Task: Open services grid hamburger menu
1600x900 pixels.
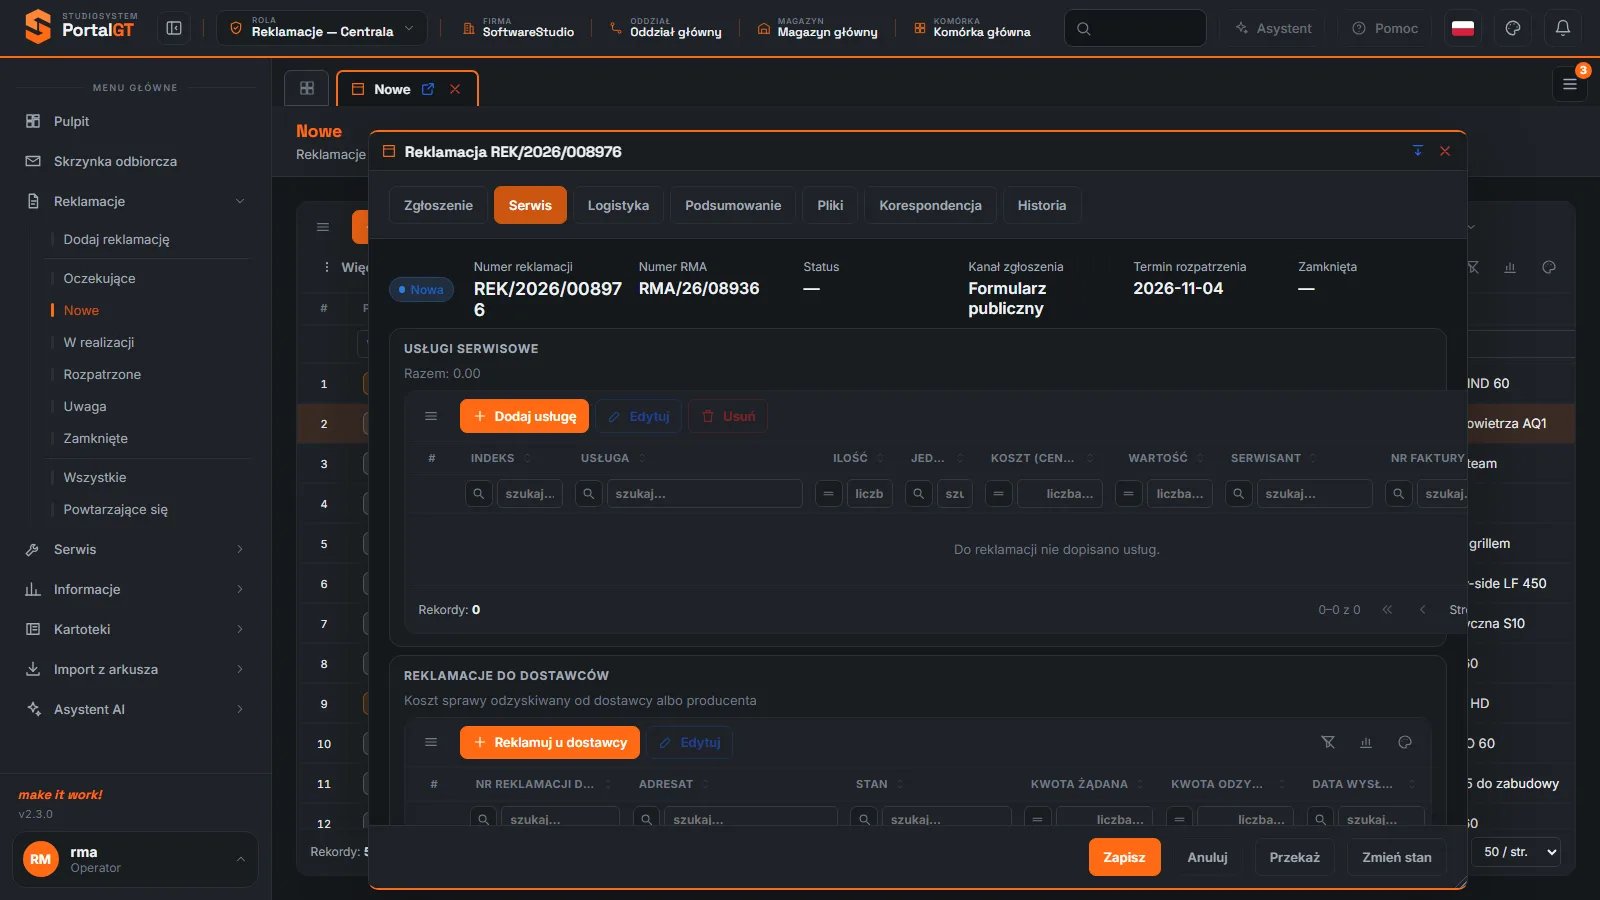Action: click(x=431, y=416)
